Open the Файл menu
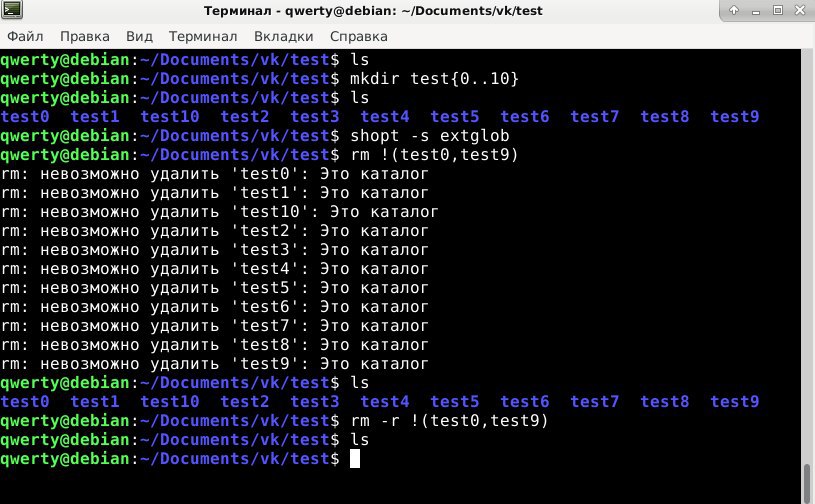The width and height of the screenshot is (815, 504). tap(25, 36)
